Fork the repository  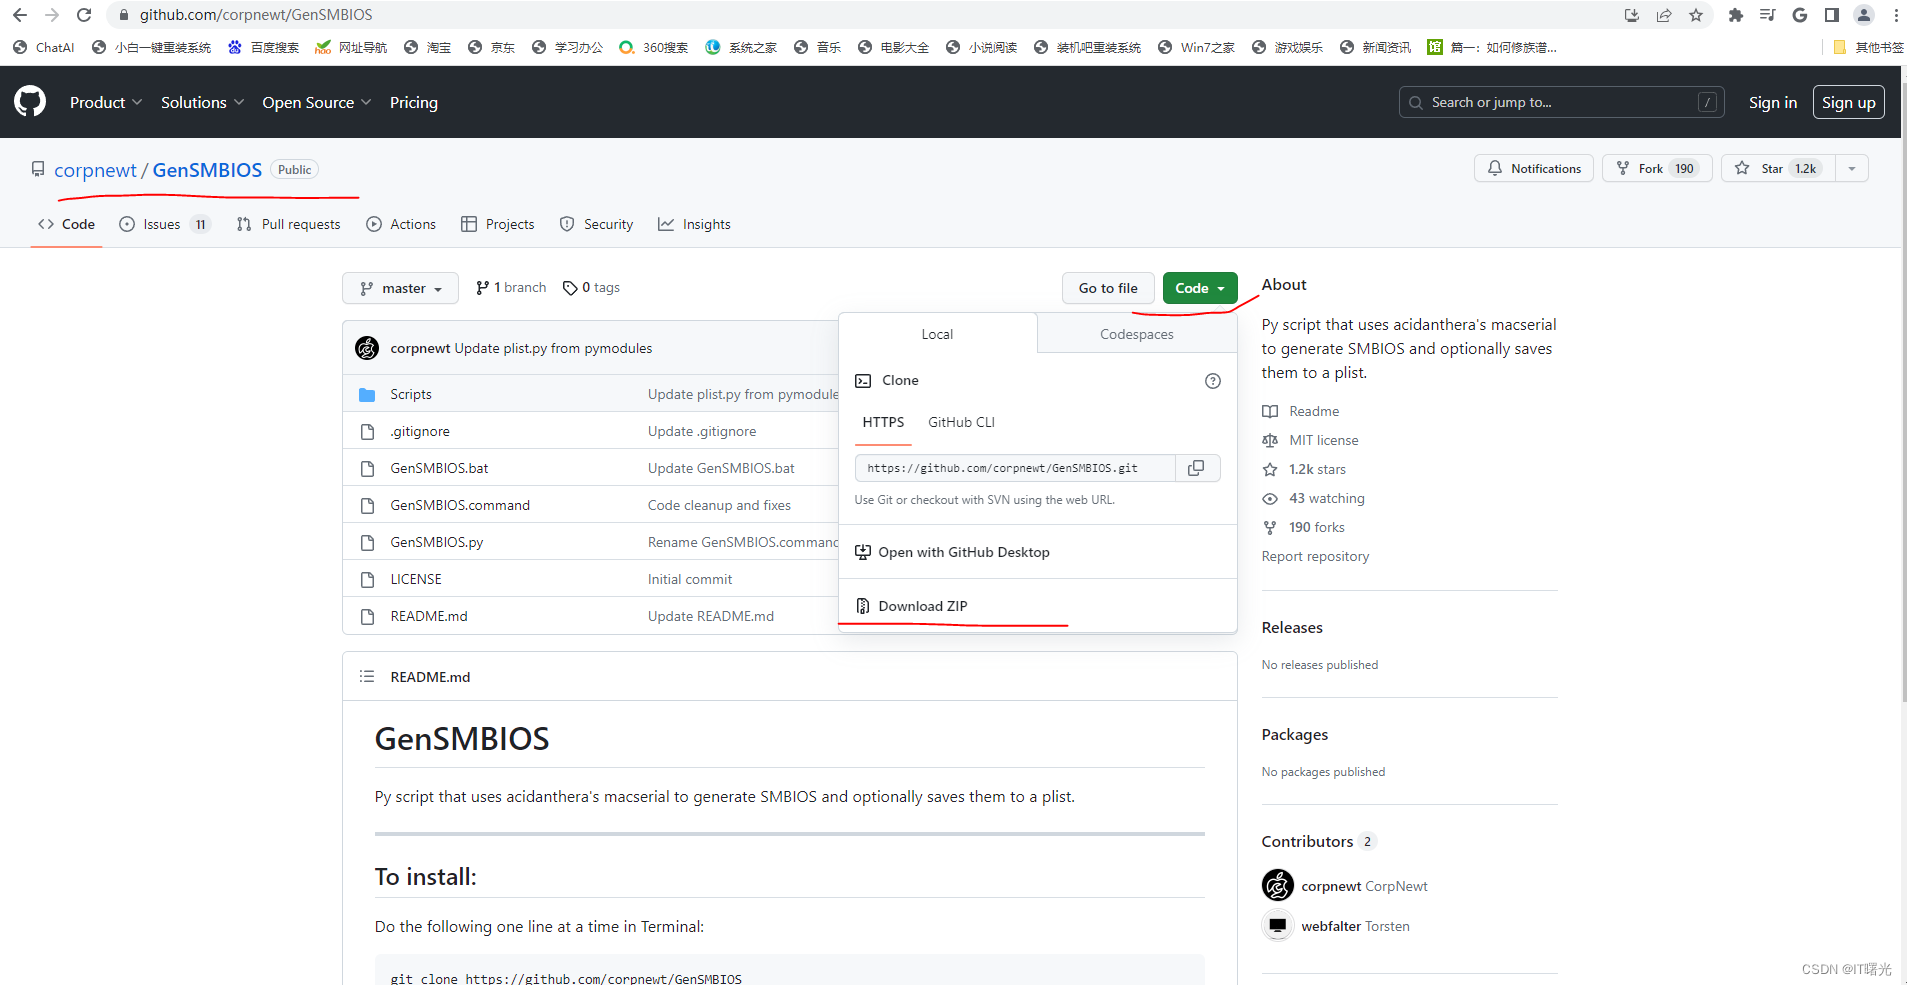[x=1657, y=168]
